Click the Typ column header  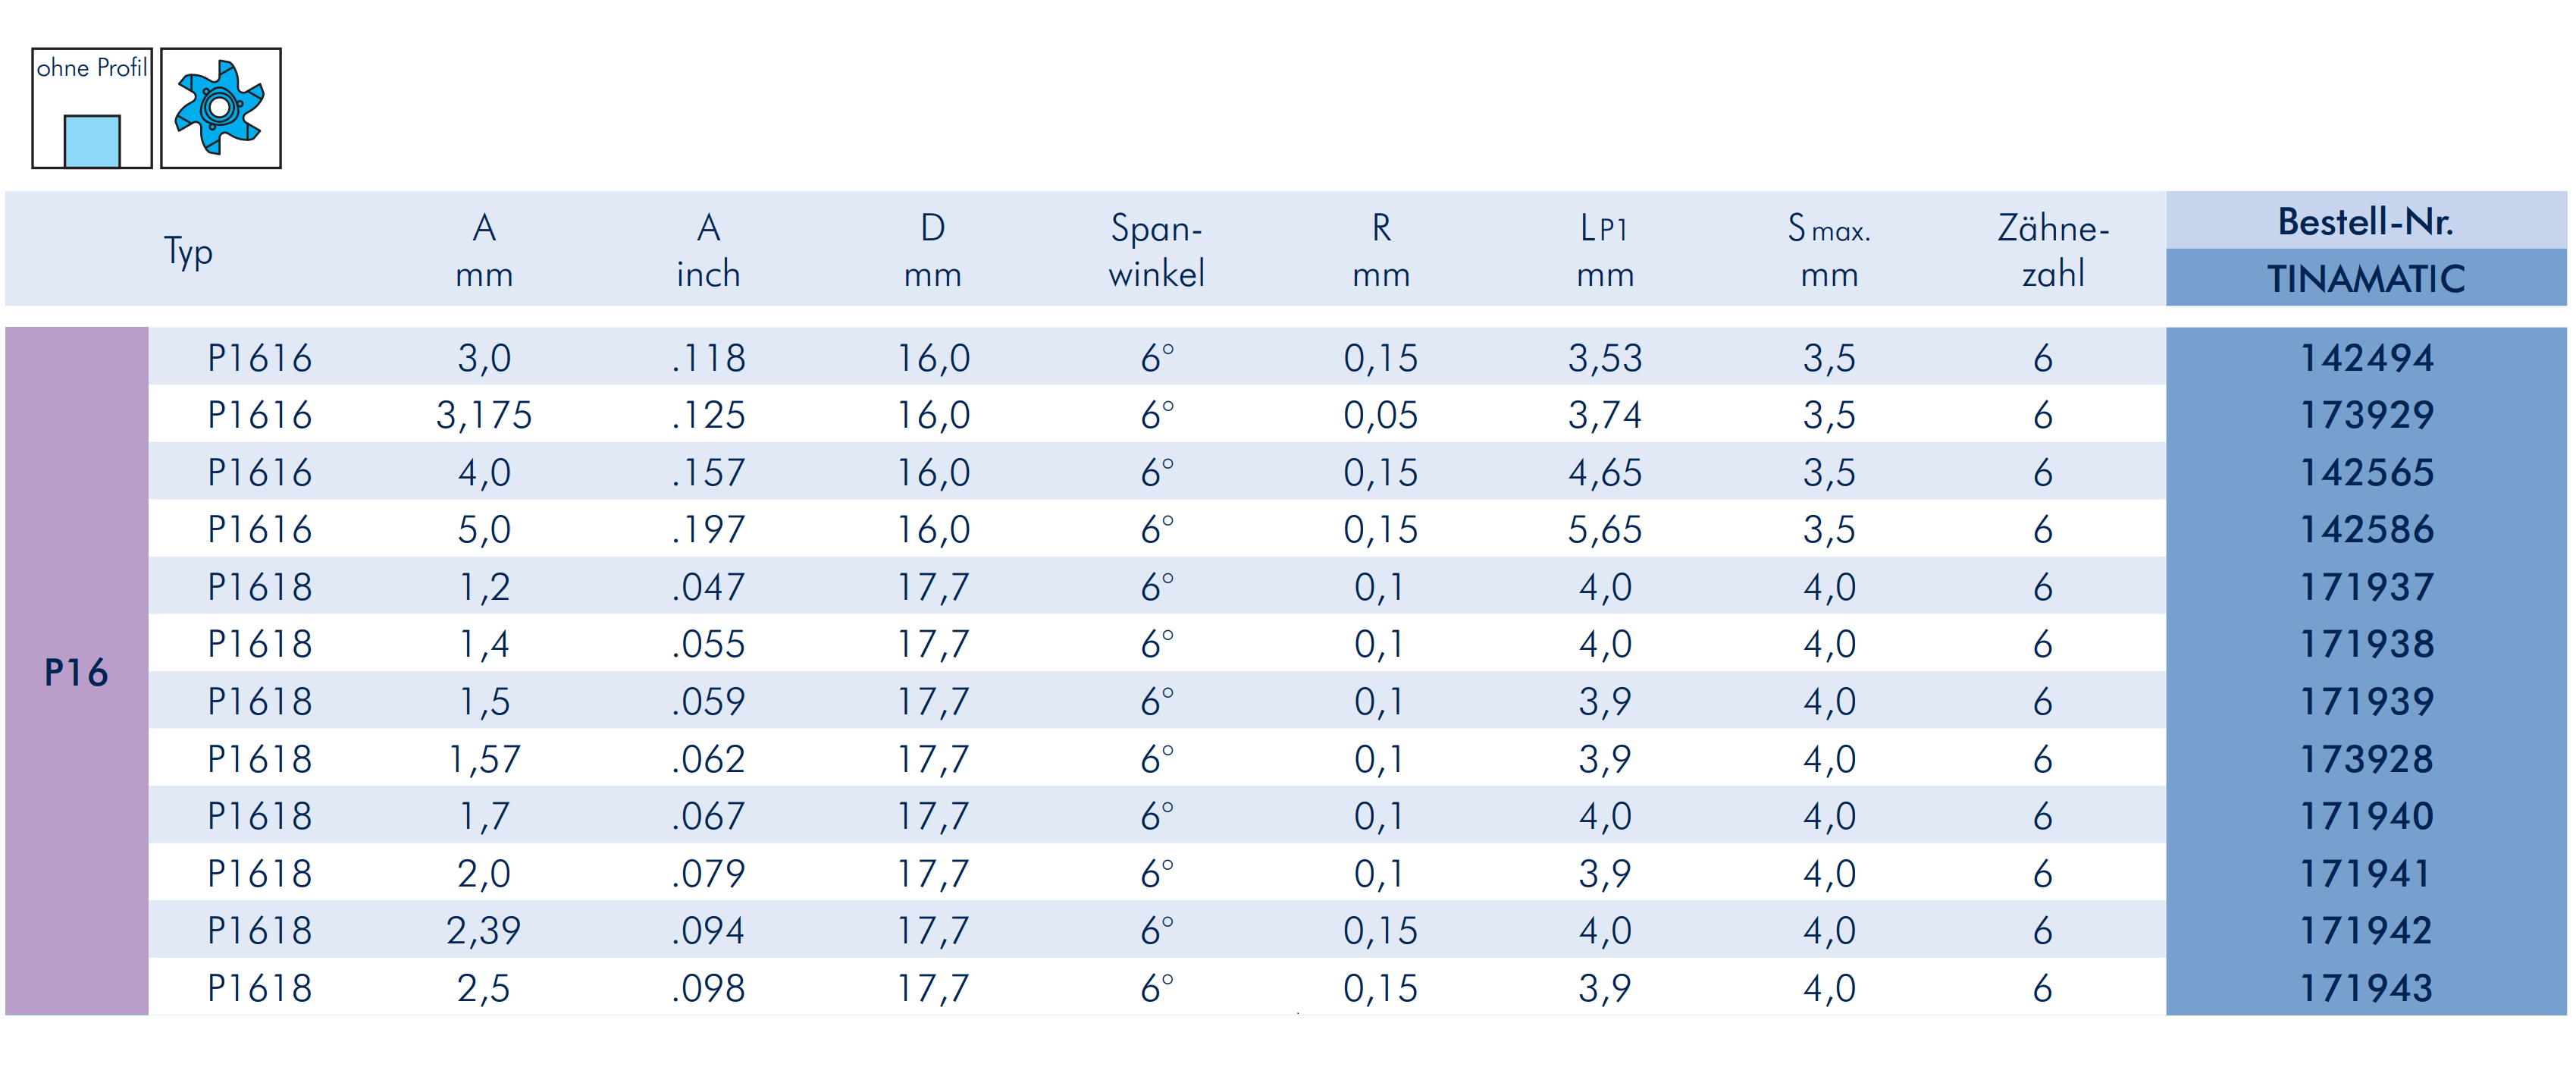pos(188,251)
